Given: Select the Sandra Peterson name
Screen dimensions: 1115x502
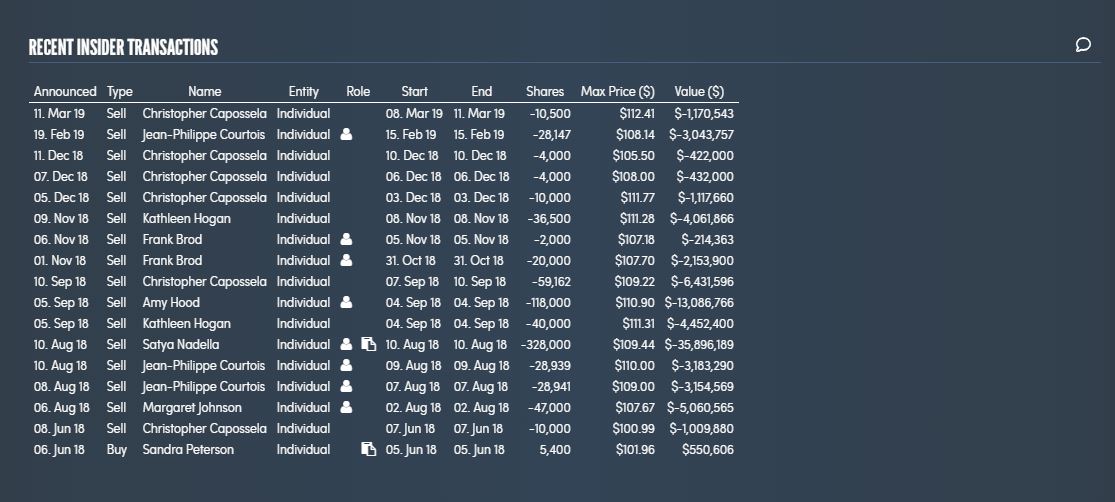Looking at the screenshot, I should pyautogui.click(x=188, y=449).
